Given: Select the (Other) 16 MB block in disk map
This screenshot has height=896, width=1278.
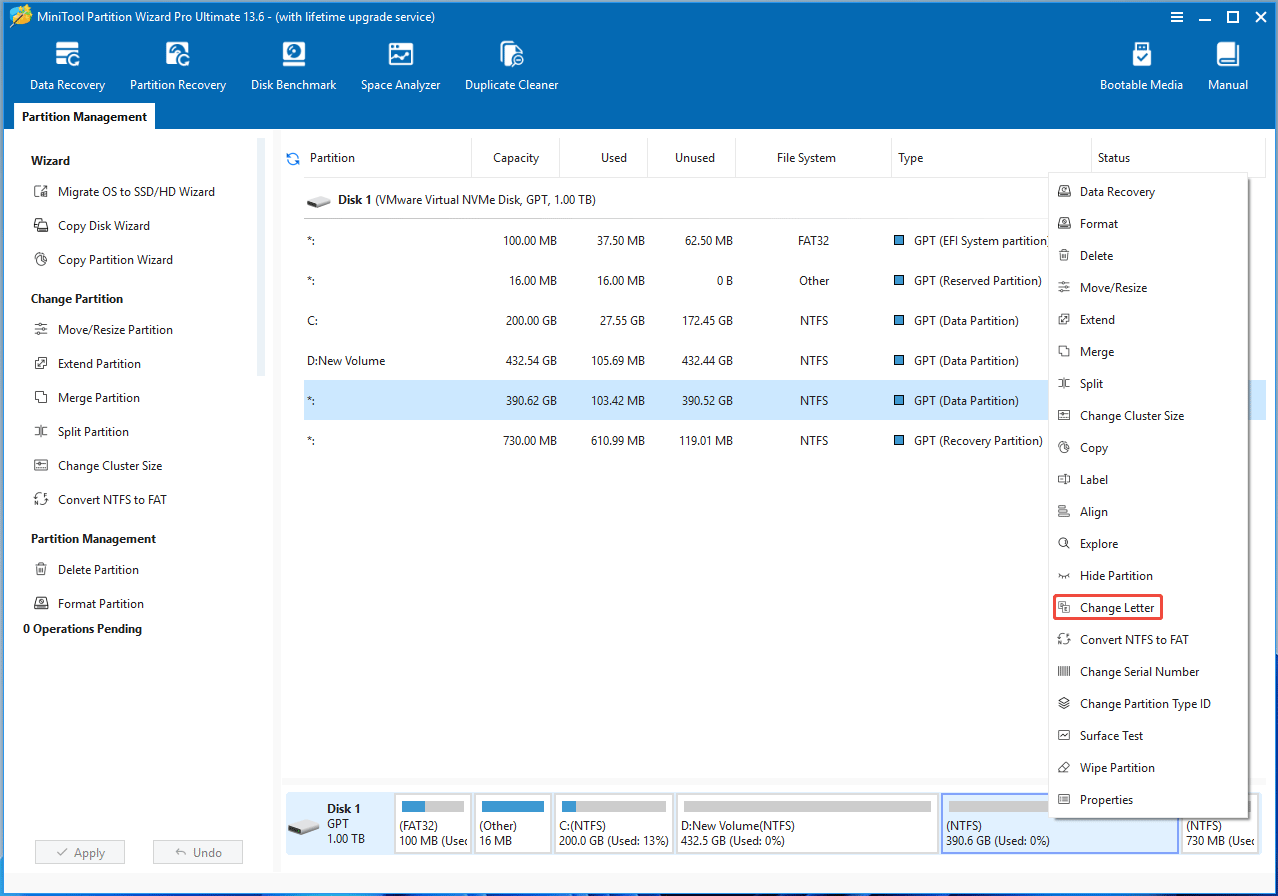Looking at the screenshot, I should point(512,824).
